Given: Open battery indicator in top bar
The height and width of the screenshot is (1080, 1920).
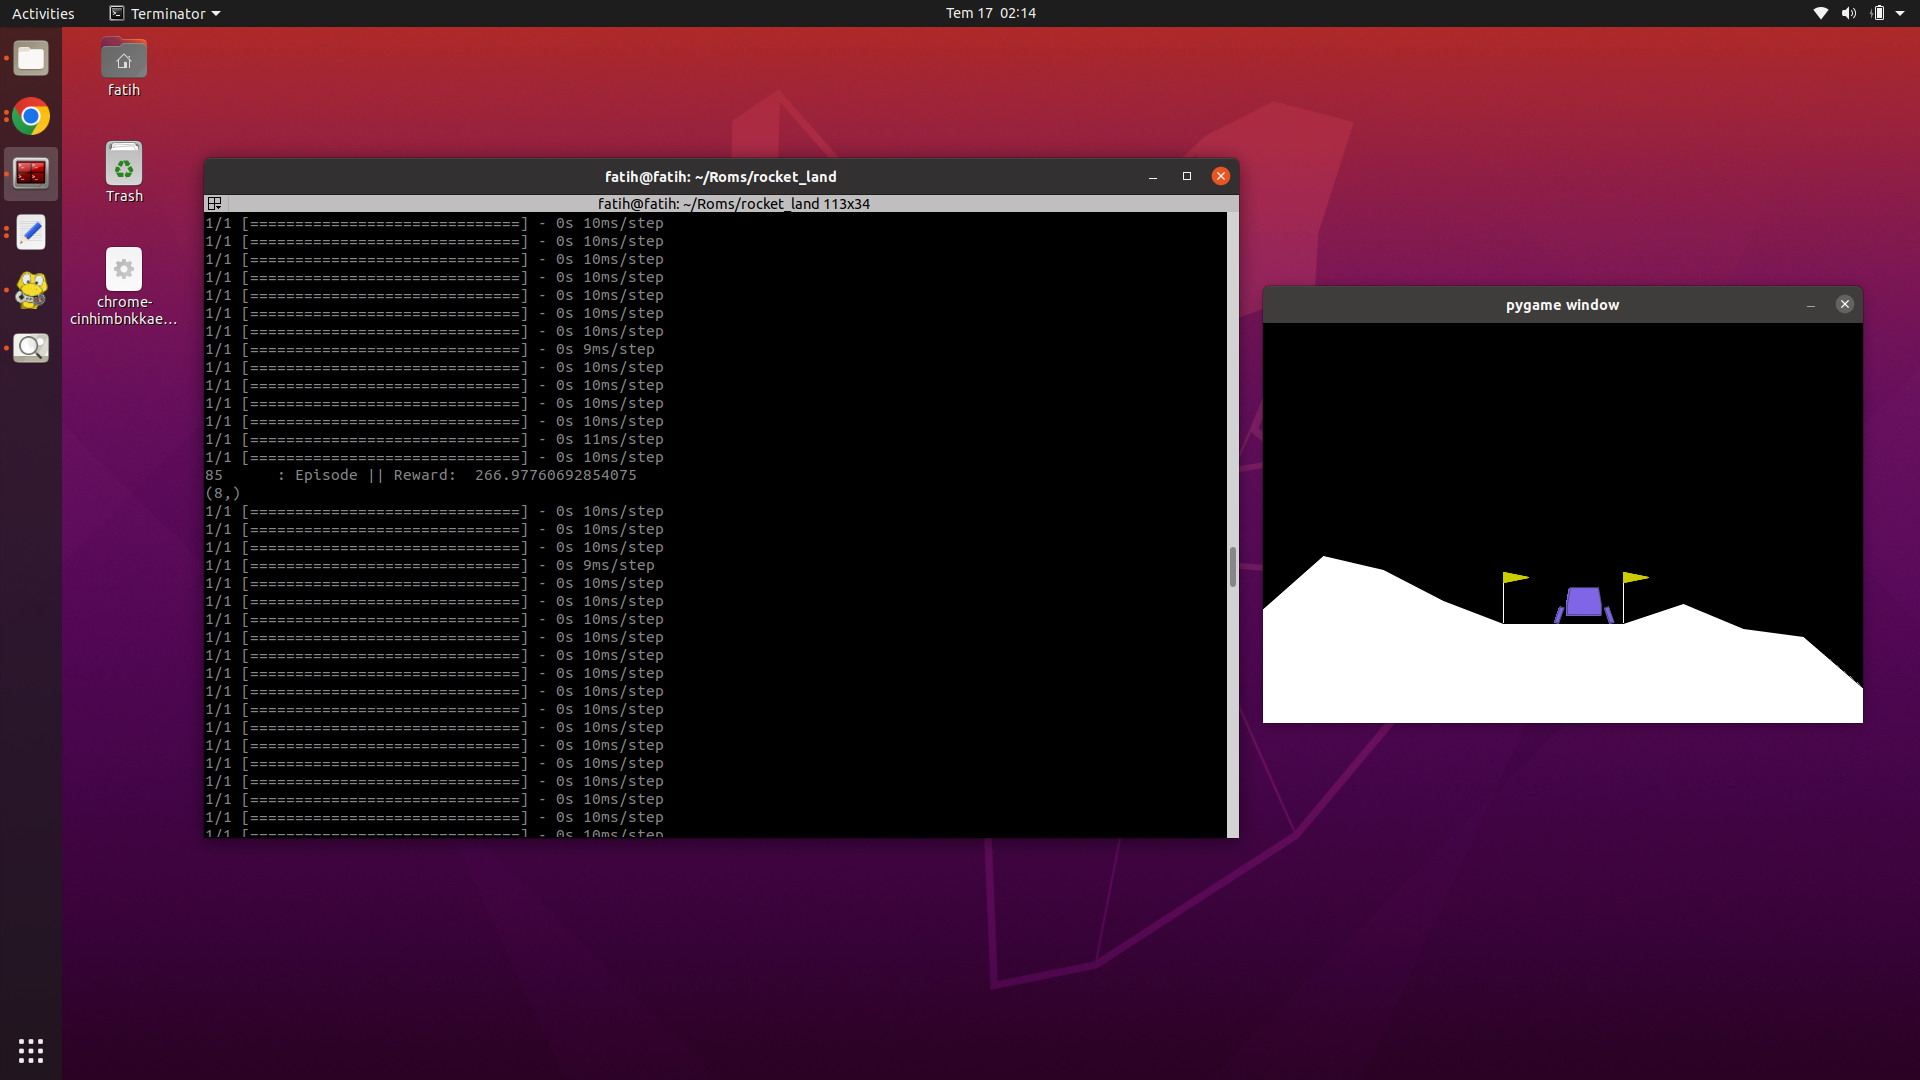Looking at the screenshot, I should pos(1877,13).
